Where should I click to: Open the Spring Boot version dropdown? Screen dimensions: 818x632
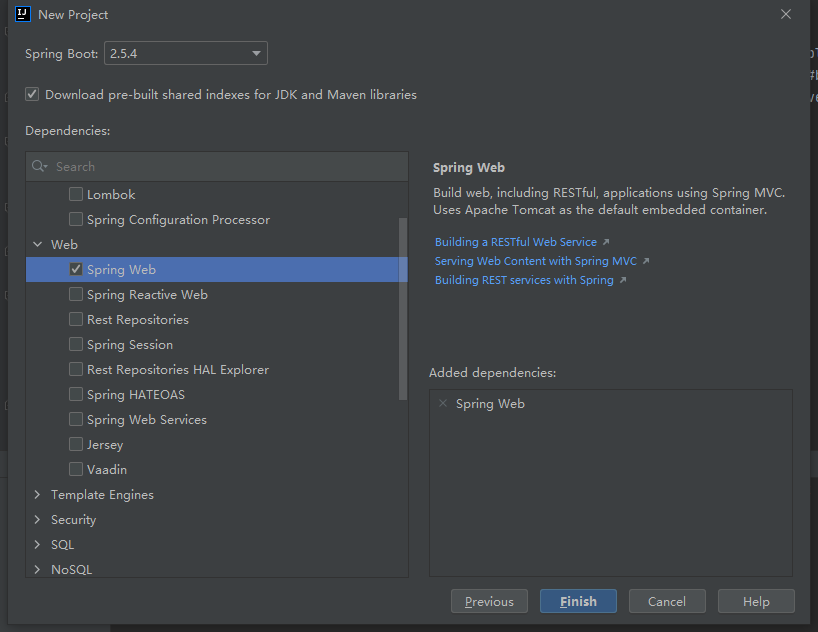[x=186, y=53]
